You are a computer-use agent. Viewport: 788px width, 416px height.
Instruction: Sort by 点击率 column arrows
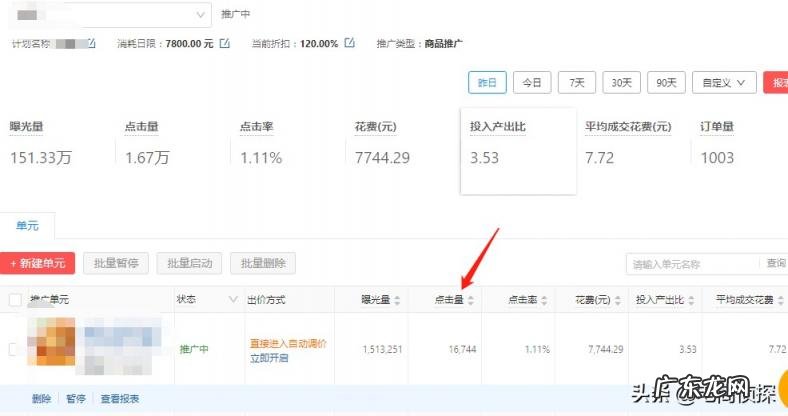click(544, 300)
